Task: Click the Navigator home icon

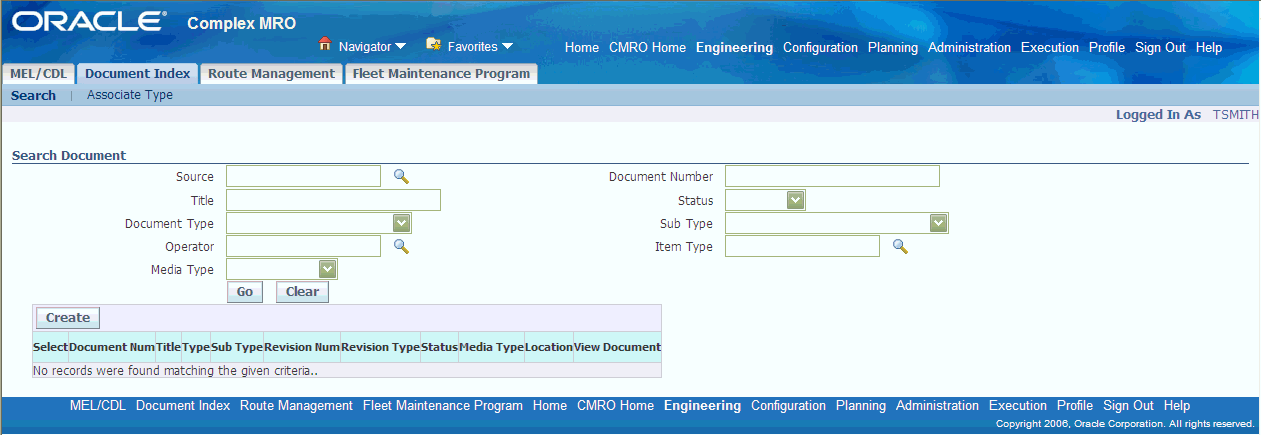Action: pos(325,44)
